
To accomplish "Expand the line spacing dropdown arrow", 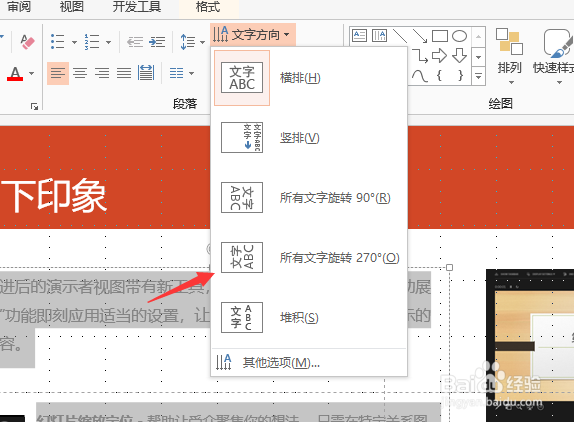I will point(202,42).
